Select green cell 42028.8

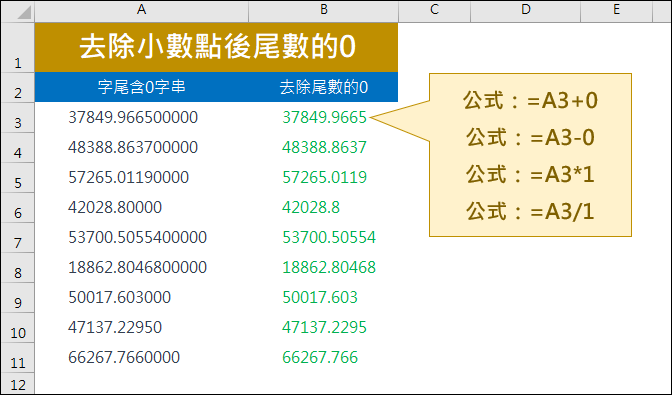coord(324,207)
